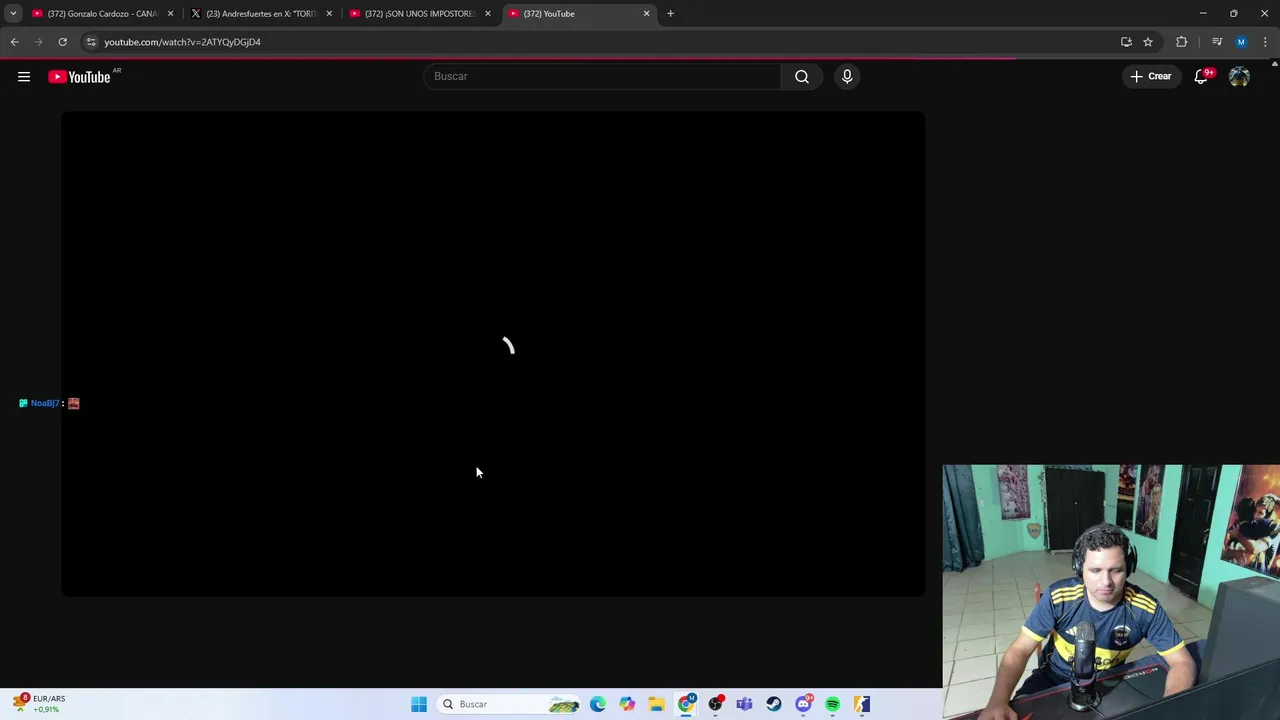Open a new tab with the plus button

tap(670, 14)
